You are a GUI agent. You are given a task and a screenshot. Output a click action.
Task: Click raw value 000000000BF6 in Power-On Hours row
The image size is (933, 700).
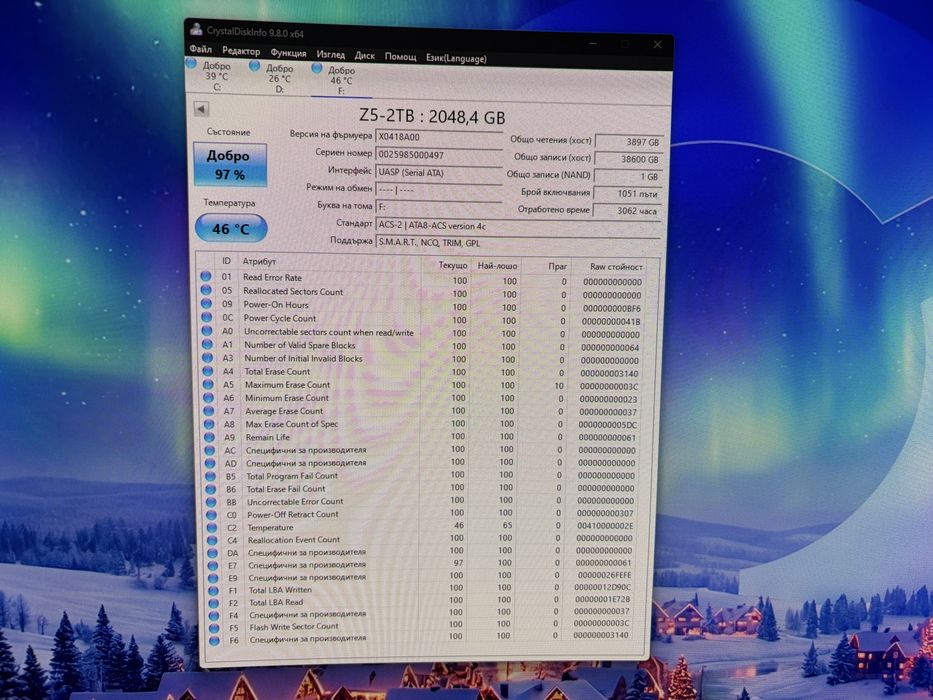point(612,308)
